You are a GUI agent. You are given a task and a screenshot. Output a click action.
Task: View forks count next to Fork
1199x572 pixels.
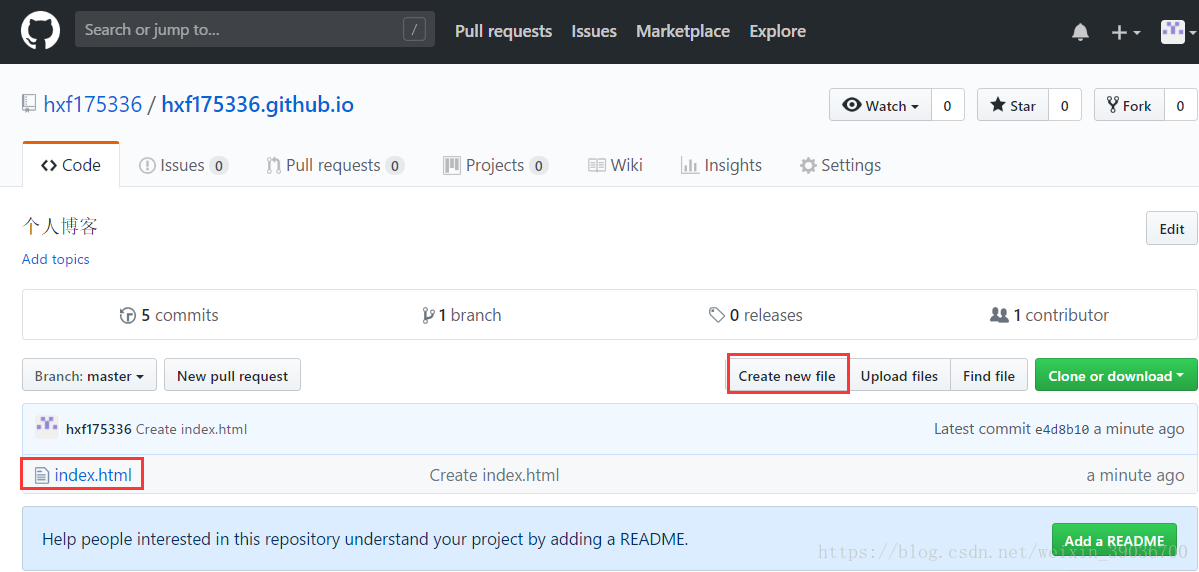click(x=1181, y=106)
